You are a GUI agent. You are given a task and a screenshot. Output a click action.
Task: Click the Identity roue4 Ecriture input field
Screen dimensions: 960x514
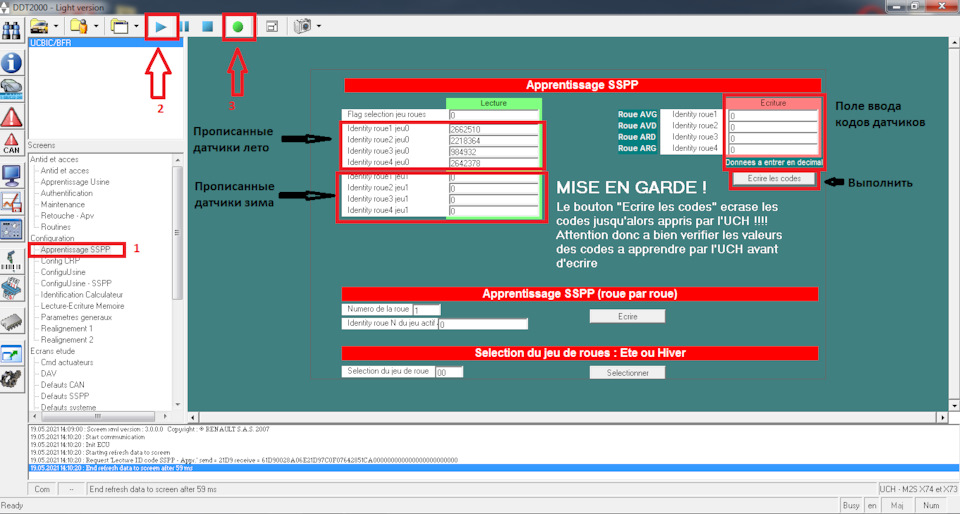[x=773, y=149]
